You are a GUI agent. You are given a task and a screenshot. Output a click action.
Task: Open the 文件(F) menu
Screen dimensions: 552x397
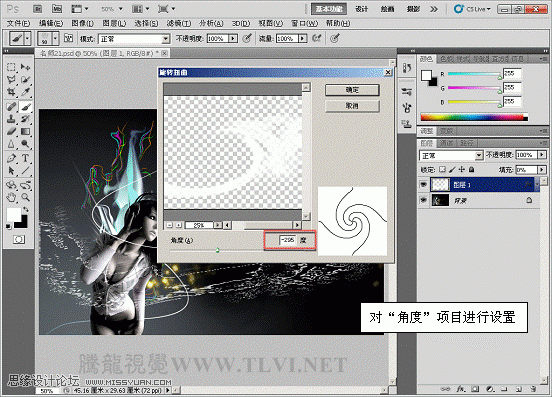tap(19, 23)
